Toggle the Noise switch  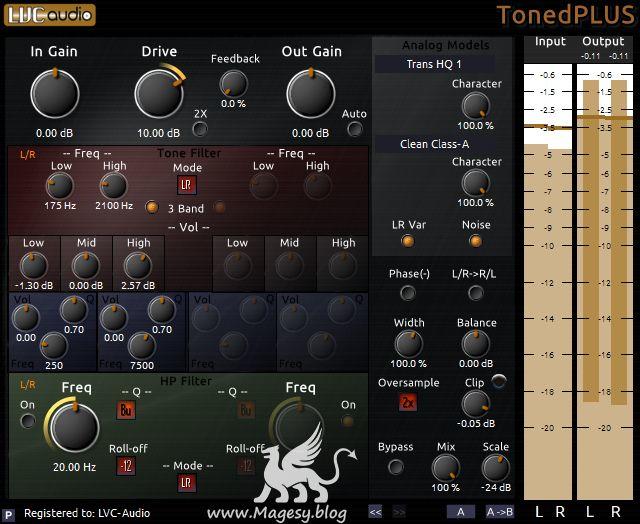476,241
